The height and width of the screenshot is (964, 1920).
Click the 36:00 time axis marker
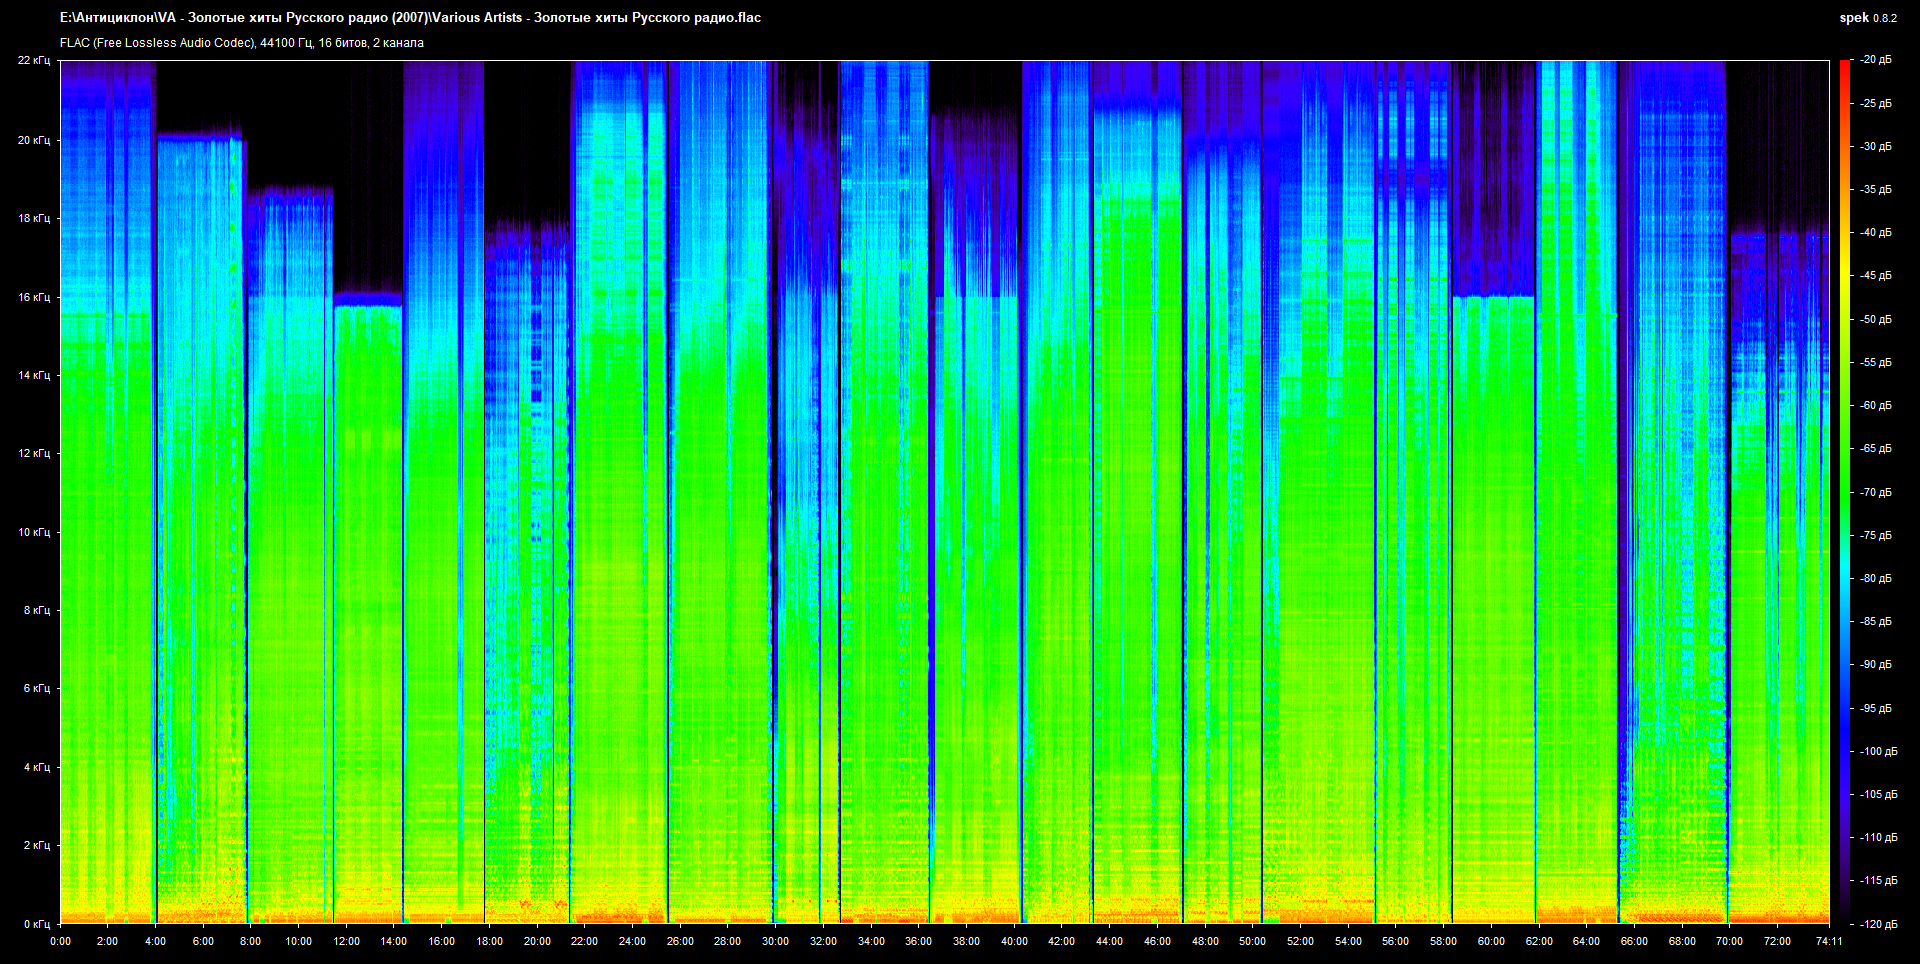pos(918,941)
